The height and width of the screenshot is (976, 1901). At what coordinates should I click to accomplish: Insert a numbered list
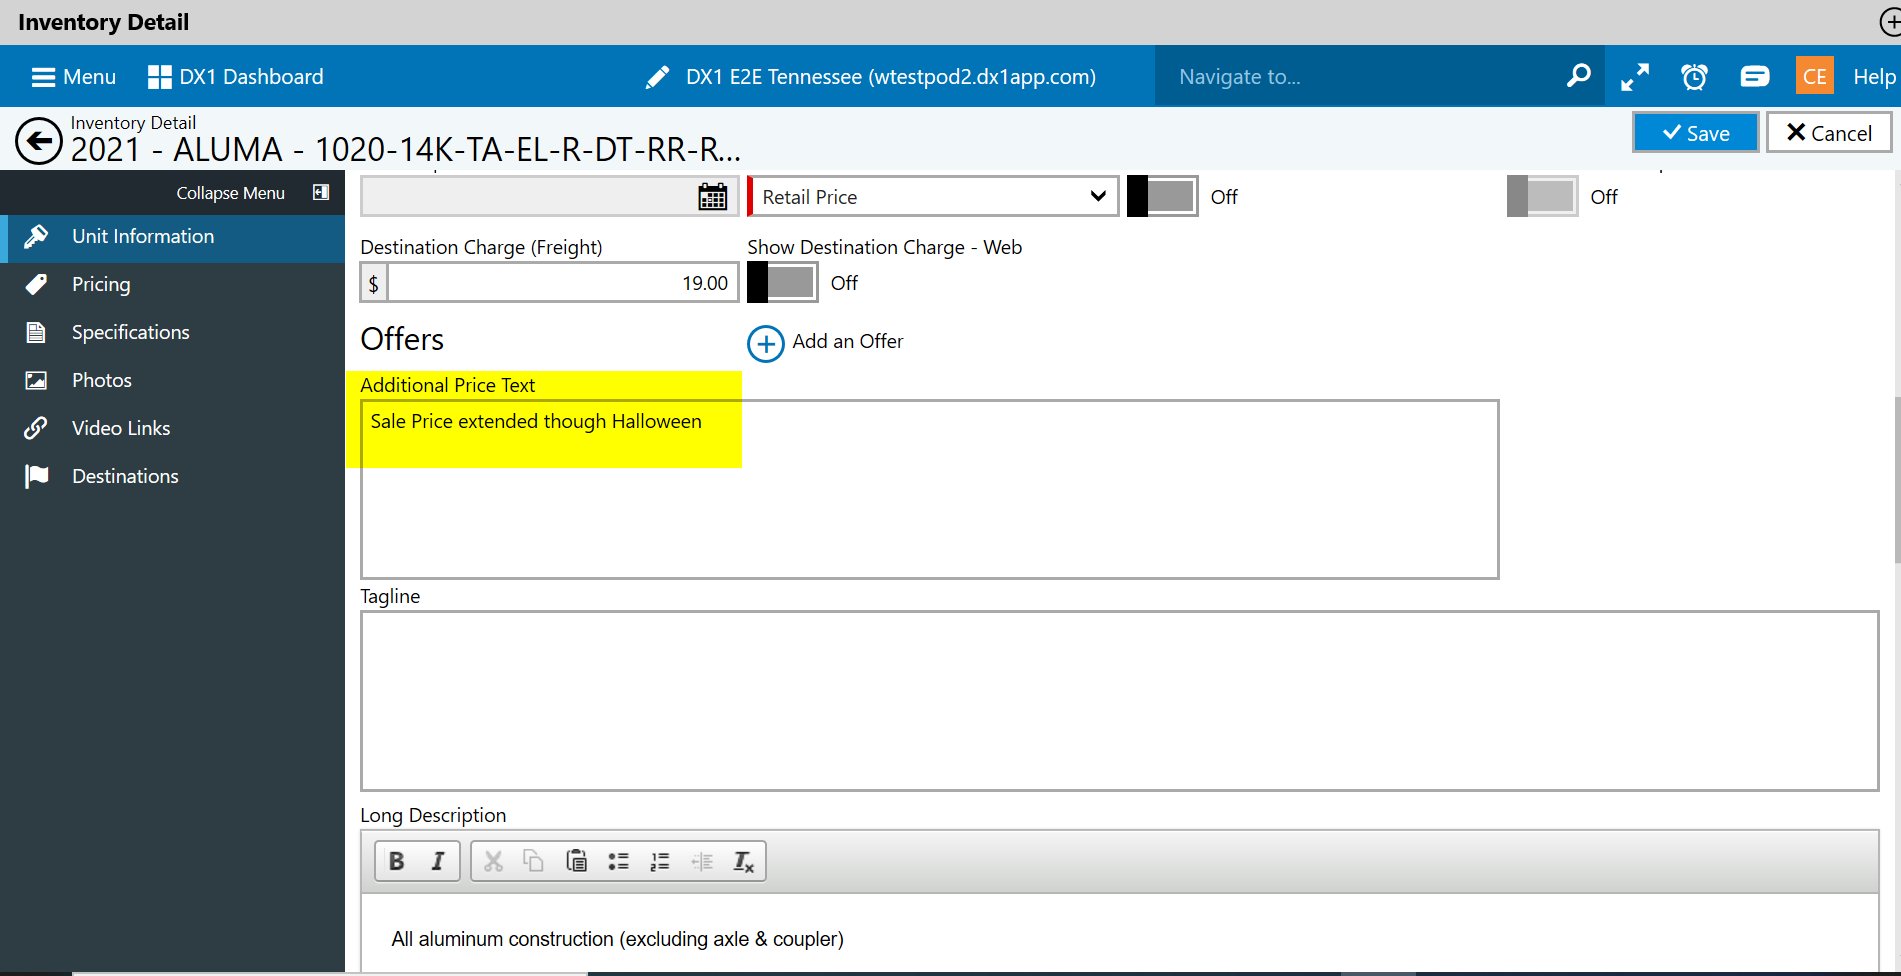(x=660, y=861)
